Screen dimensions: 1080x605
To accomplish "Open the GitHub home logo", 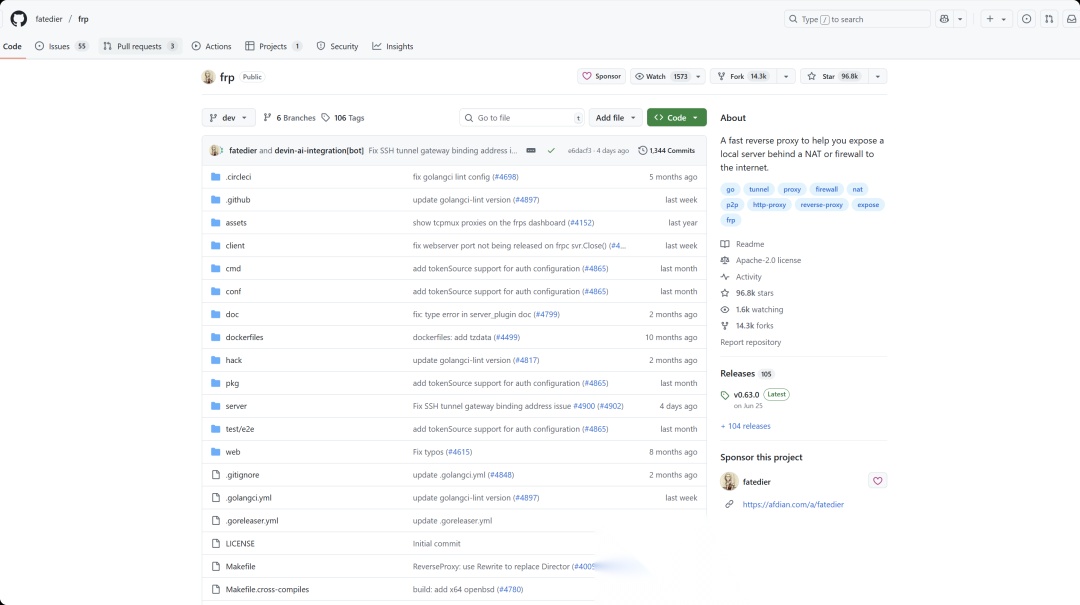I will [19, 19].
